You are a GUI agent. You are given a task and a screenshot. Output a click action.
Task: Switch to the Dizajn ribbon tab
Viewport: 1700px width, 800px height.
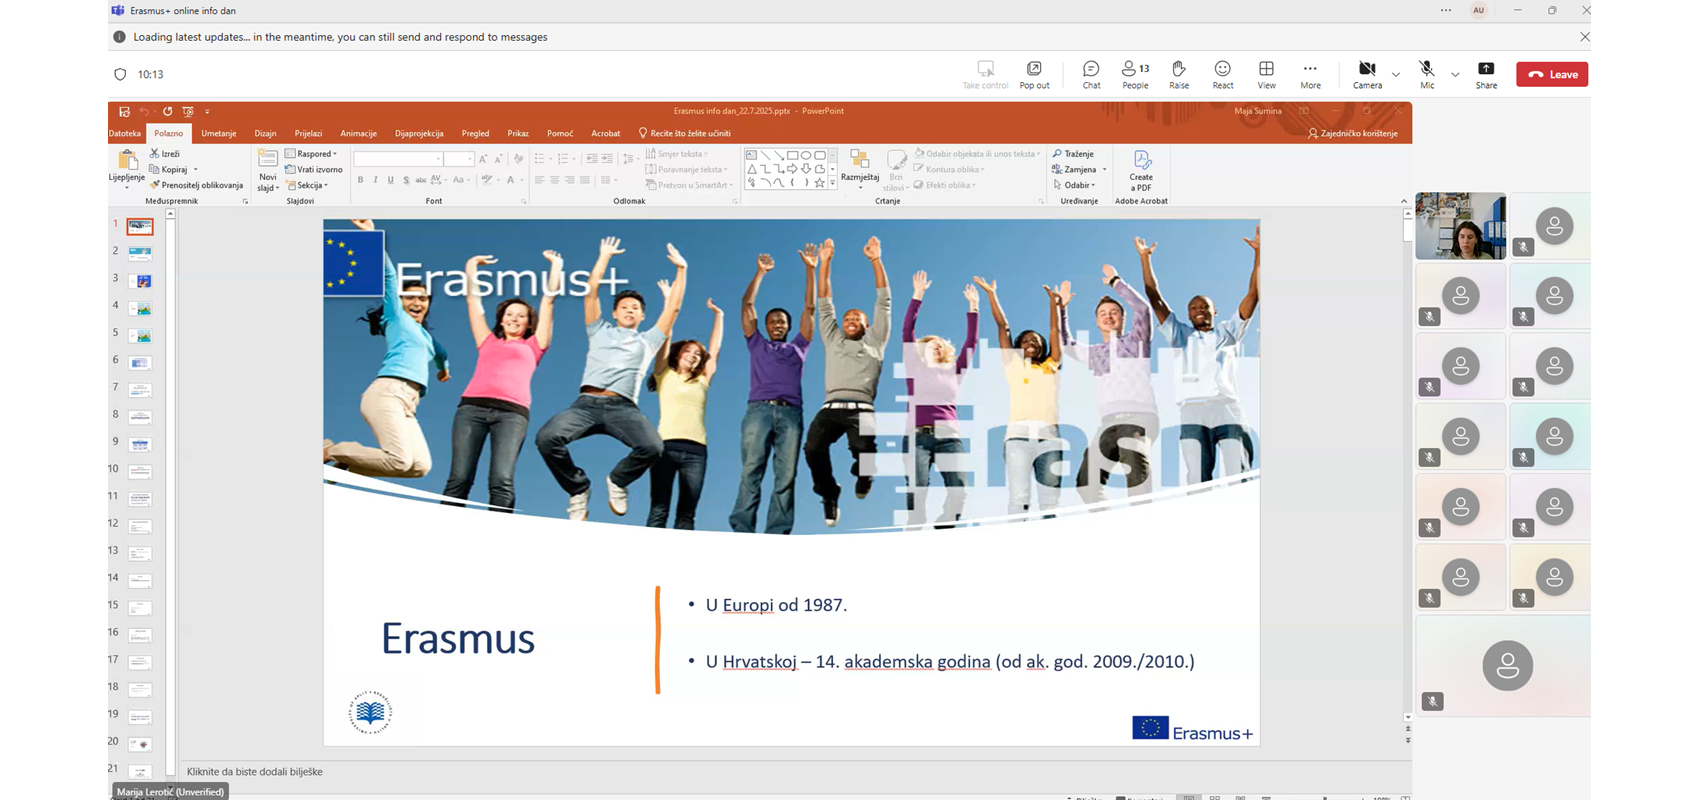click(265, 133)
